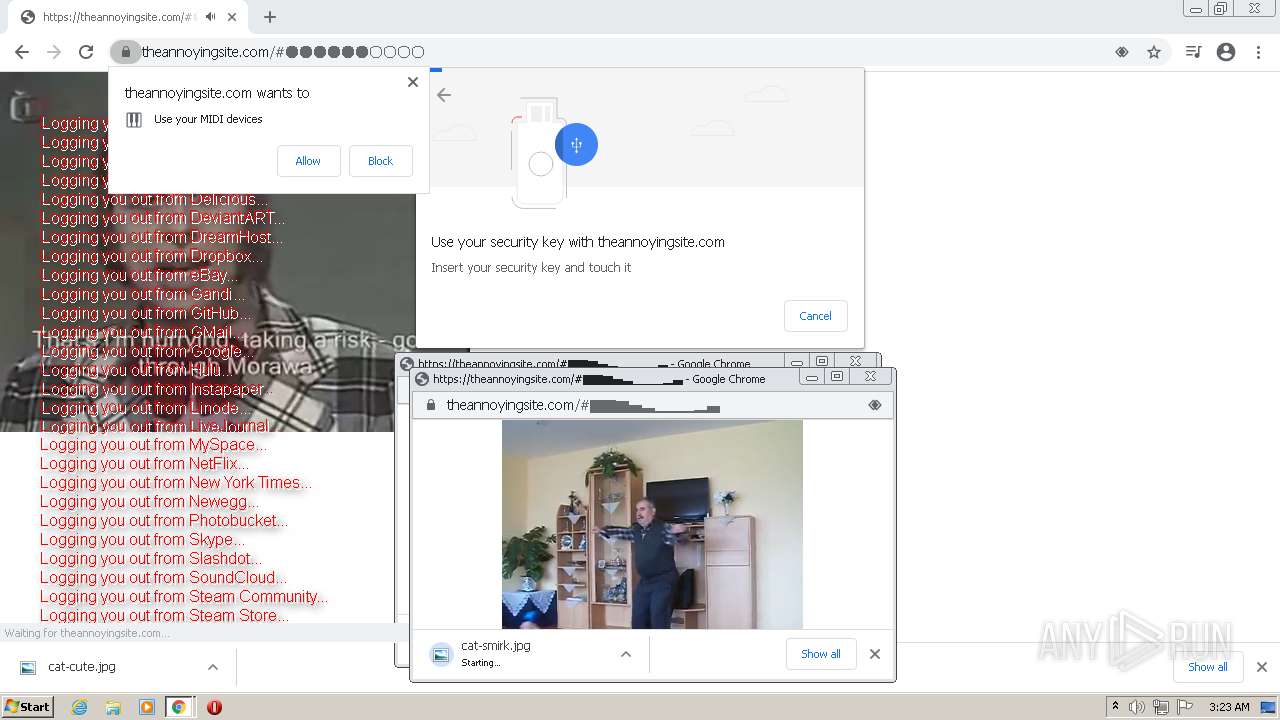Click 'Logging you out from Photobucket...' text
This screenshot has width=1280, height=720.
point(164,521)
